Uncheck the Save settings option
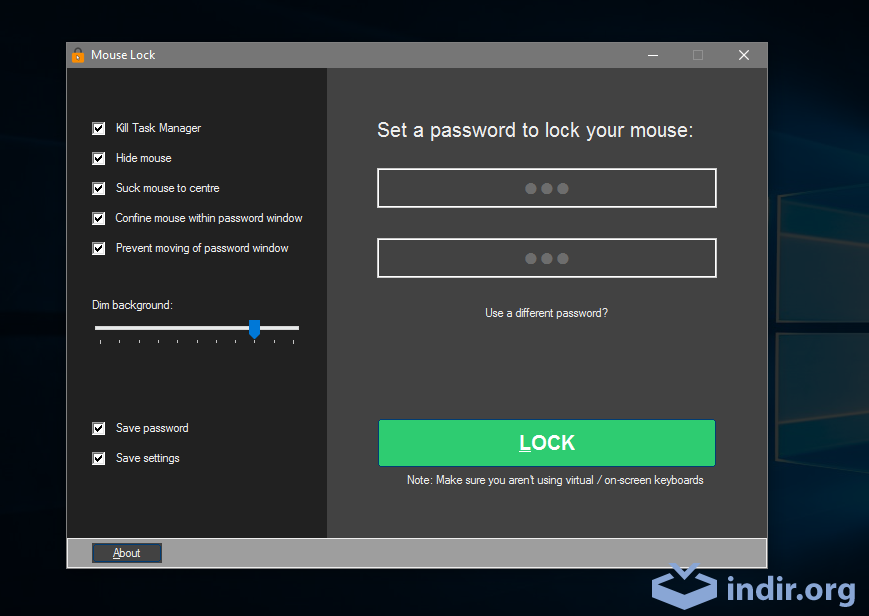This screenshot has width=869, height=616. [x=98, y=458]
